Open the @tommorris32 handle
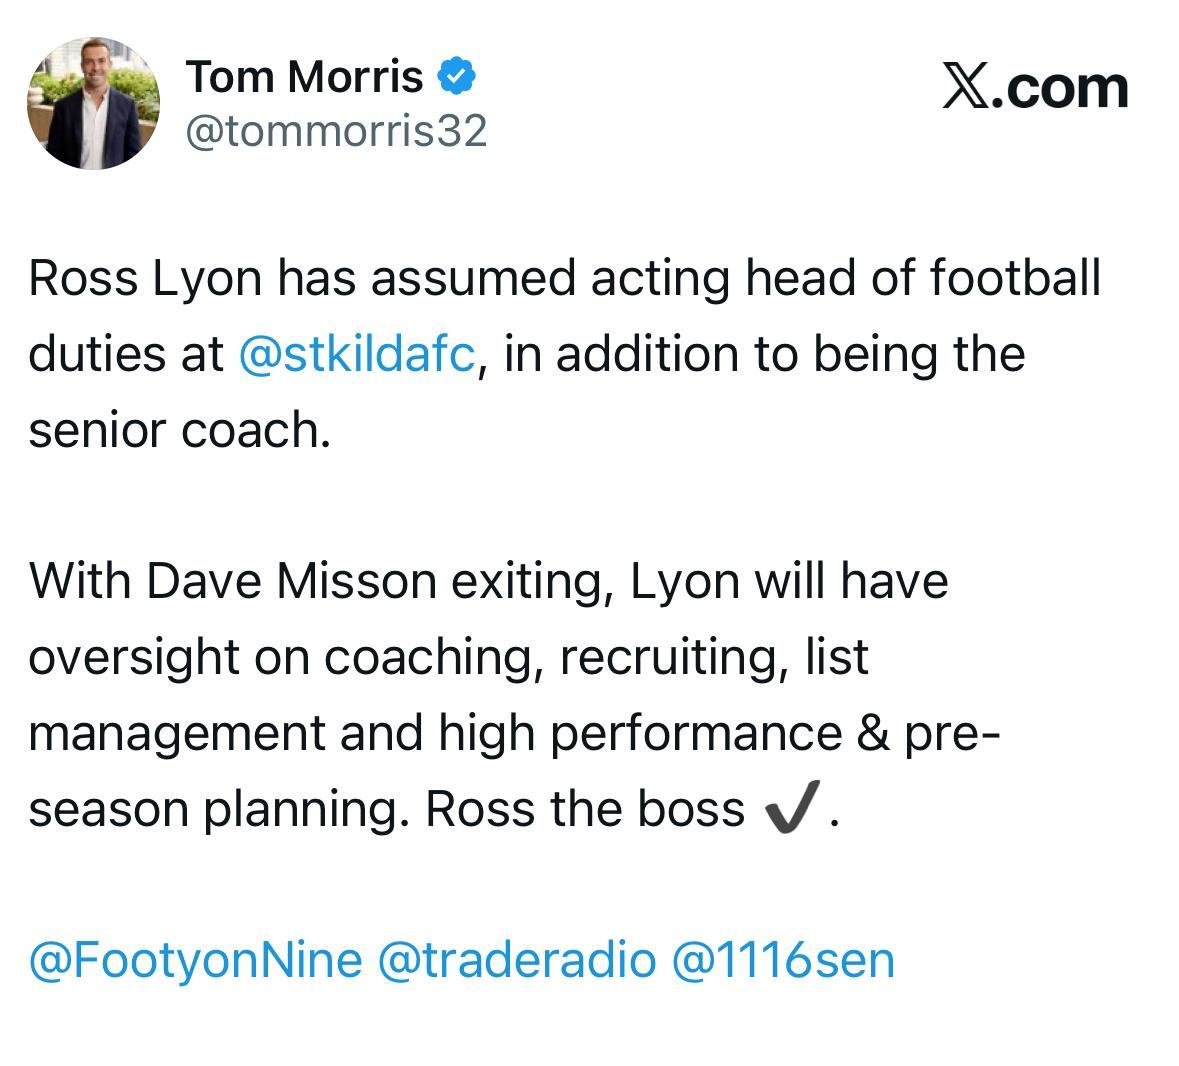Viewport: 1179px width, 1066px height. click(336, 131)
